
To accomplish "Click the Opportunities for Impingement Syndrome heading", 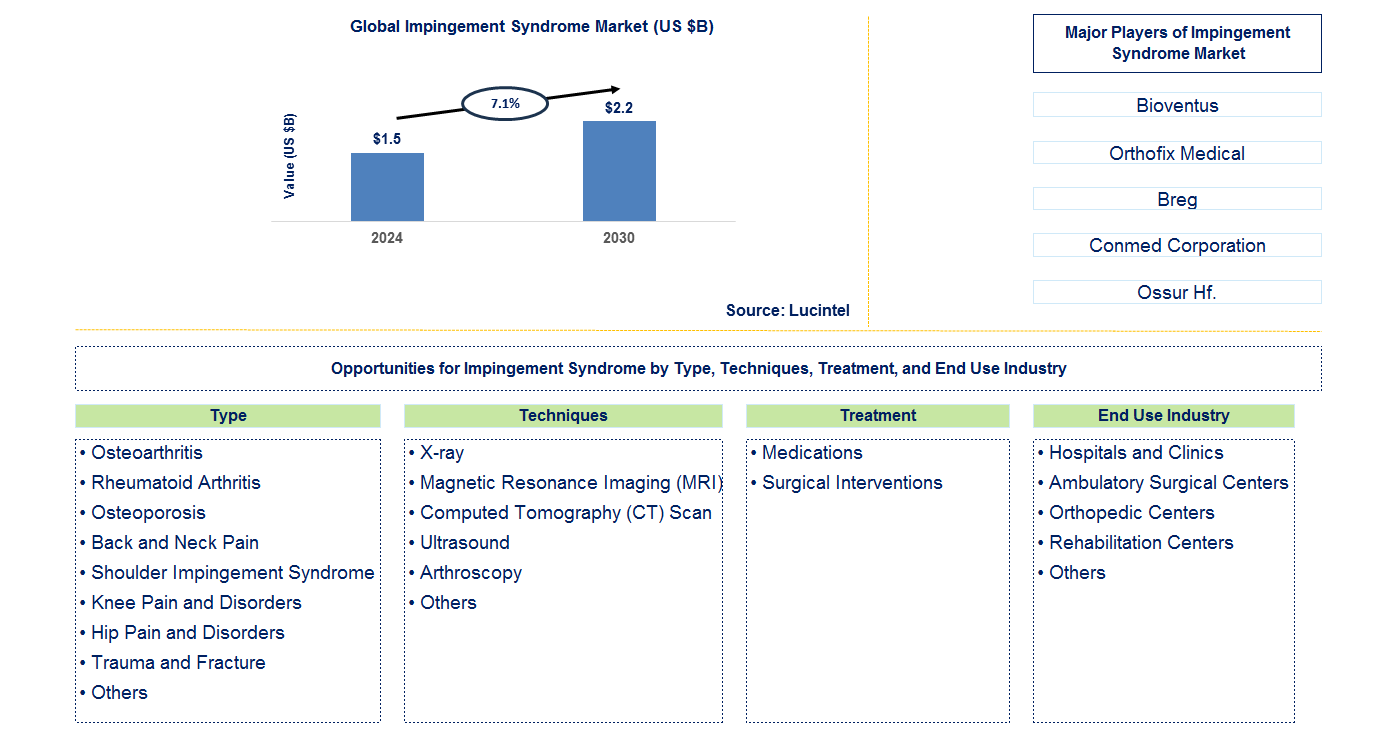I will click(698, 368).
